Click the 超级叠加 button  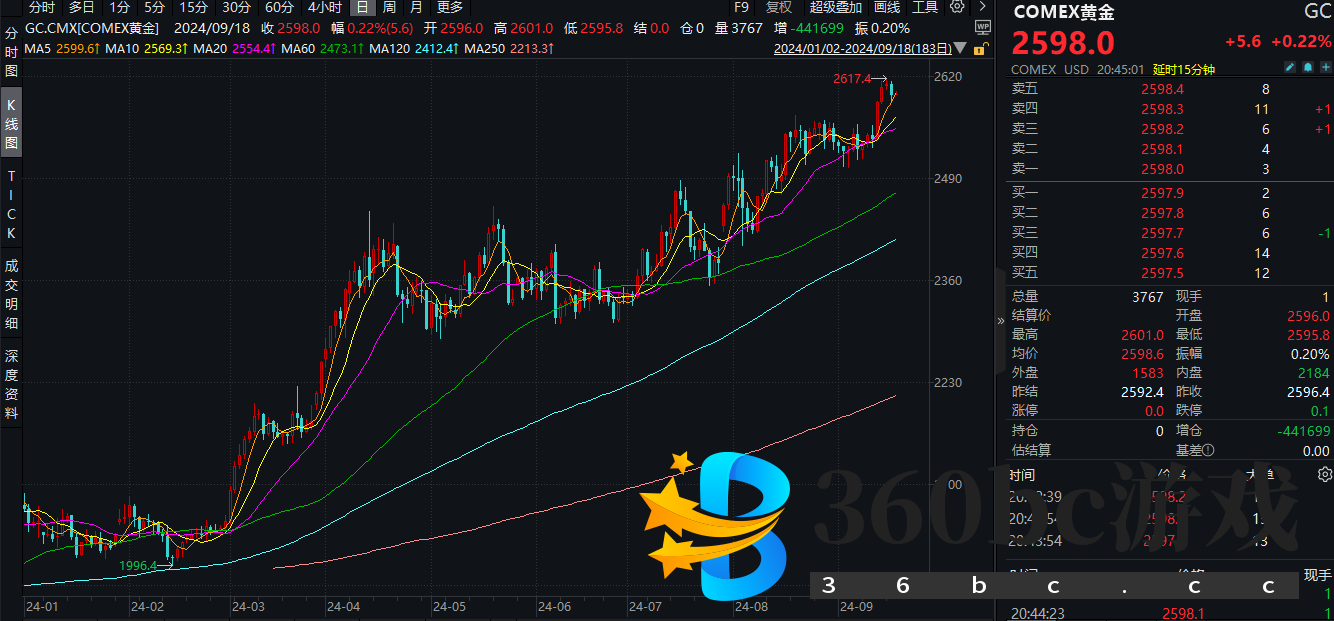pyautogui.click(x=833, y=7)
